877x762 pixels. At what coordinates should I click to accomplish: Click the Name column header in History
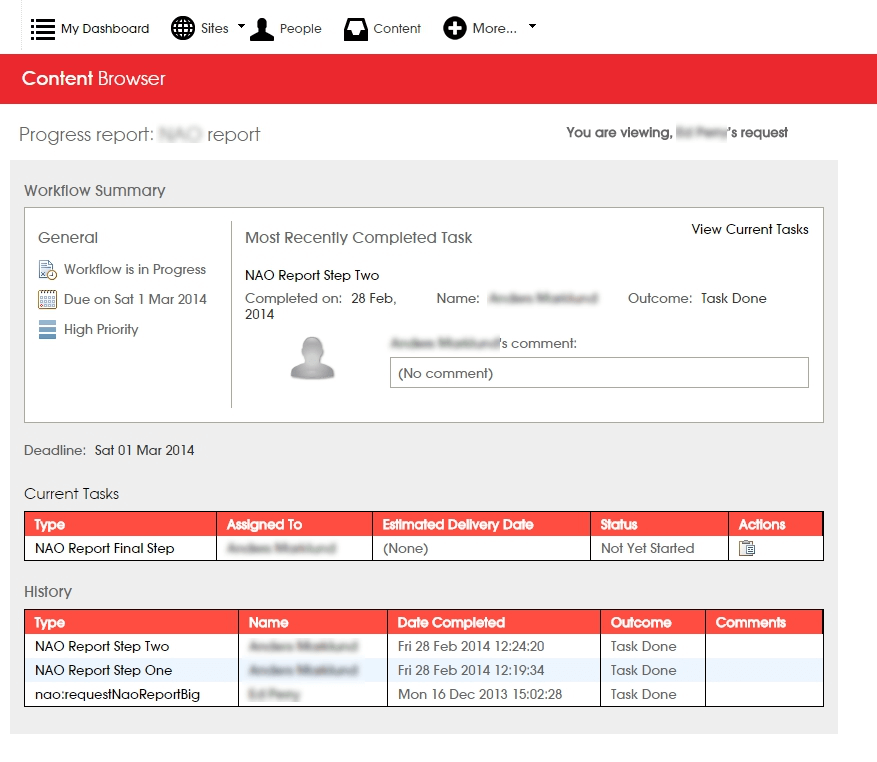pos(313,622)
